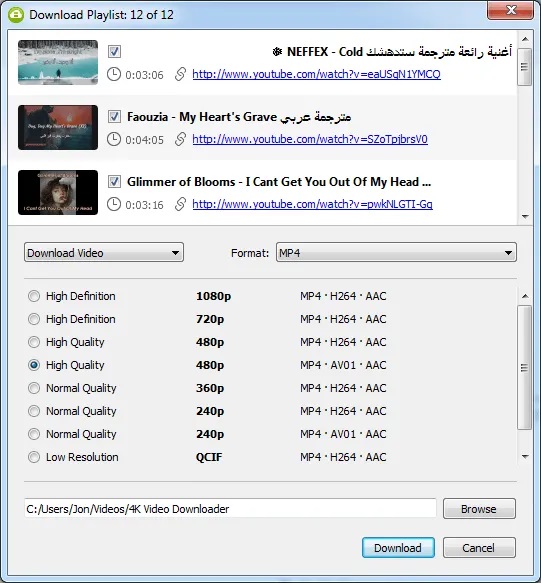This screenshot has height=583, width=541.
Task: Click the Browse button
Action: click(x=479, y=509)
